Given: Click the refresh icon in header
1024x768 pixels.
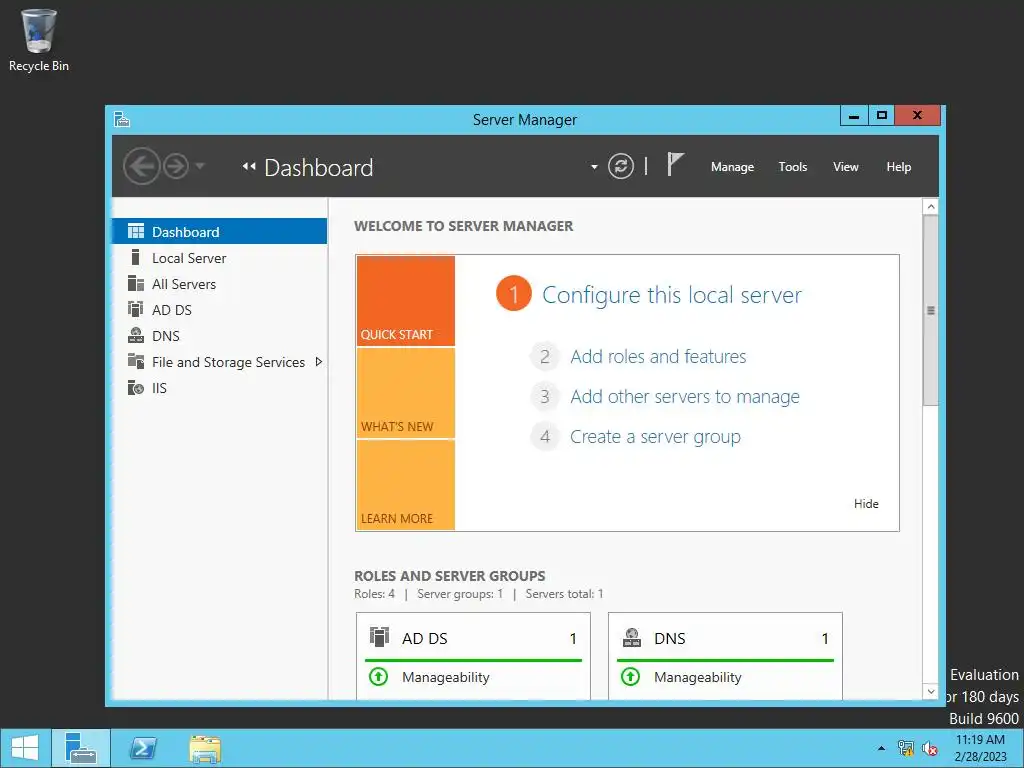Looking at the screenshot, I should coord(620,166).
